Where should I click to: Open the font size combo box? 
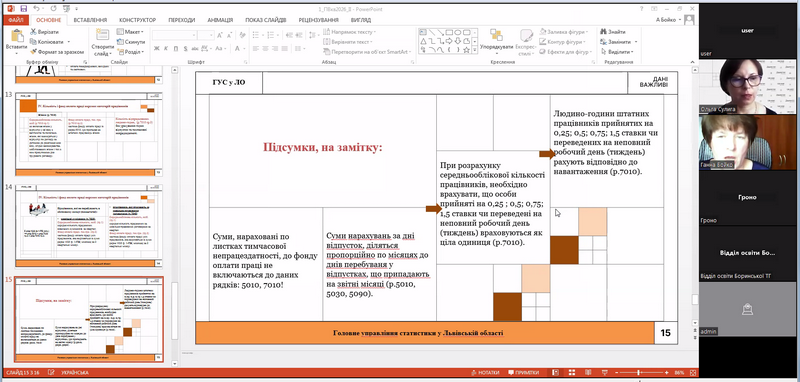206,35
